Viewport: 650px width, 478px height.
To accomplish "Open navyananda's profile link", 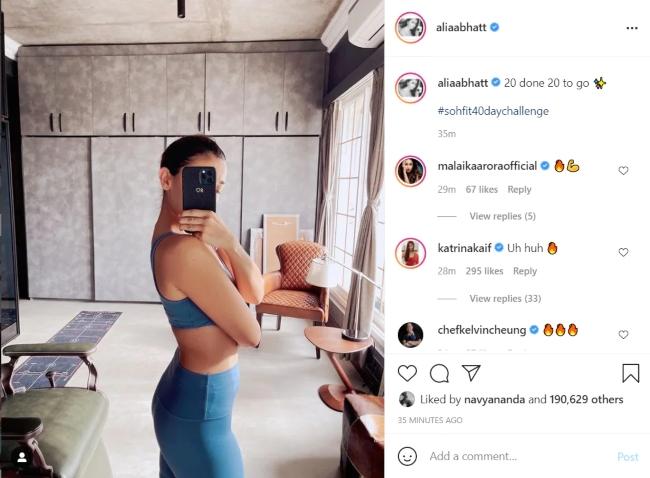I will (x=495, y=399).
